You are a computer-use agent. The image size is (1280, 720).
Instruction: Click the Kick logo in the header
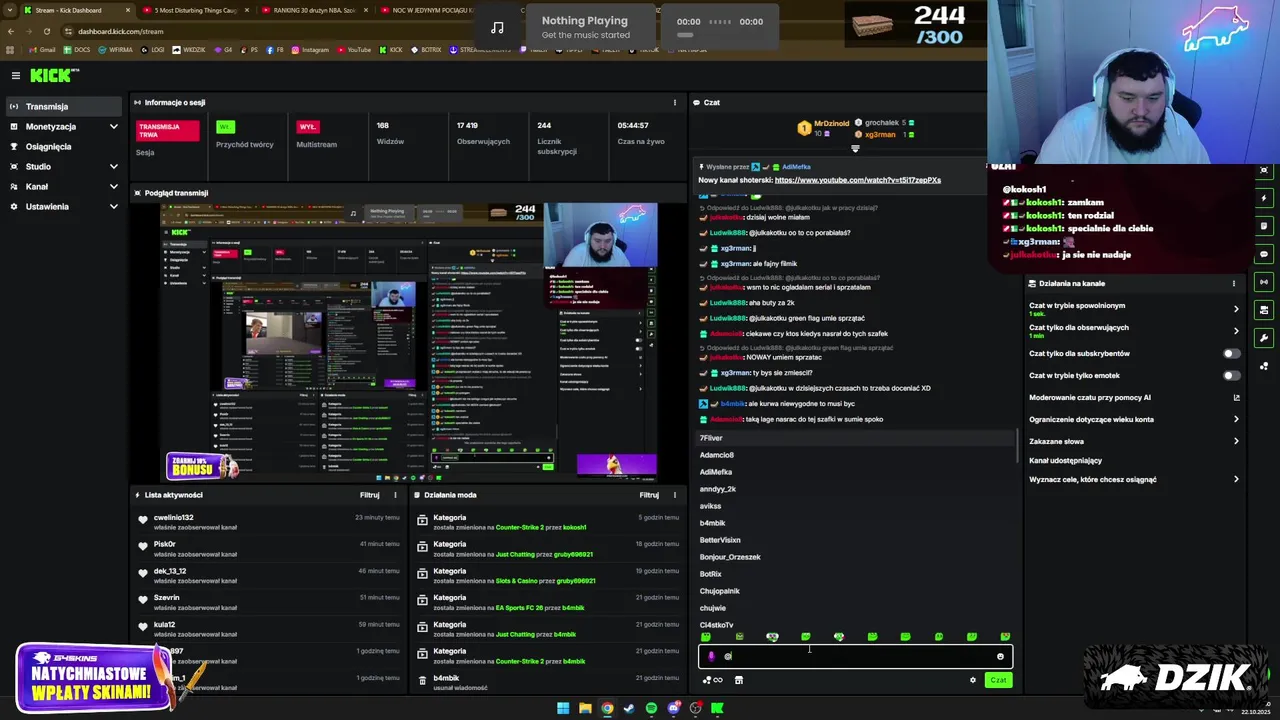[51, 75]
